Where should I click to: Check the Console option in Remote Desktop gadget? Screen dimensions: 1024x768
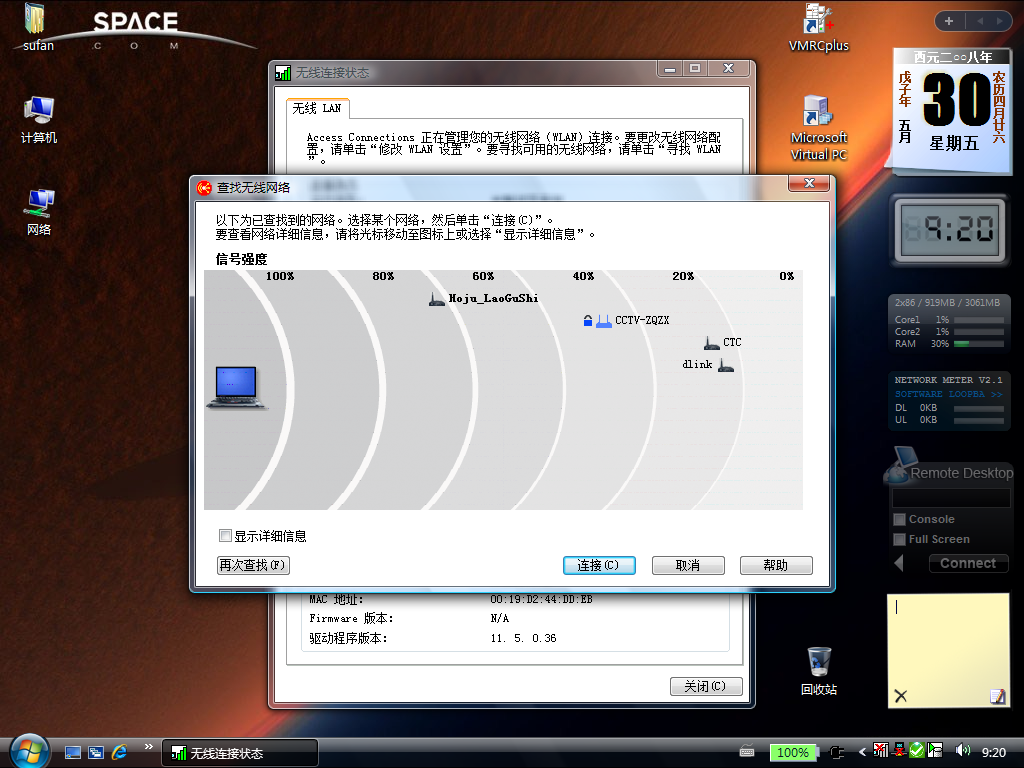(899, 520)
